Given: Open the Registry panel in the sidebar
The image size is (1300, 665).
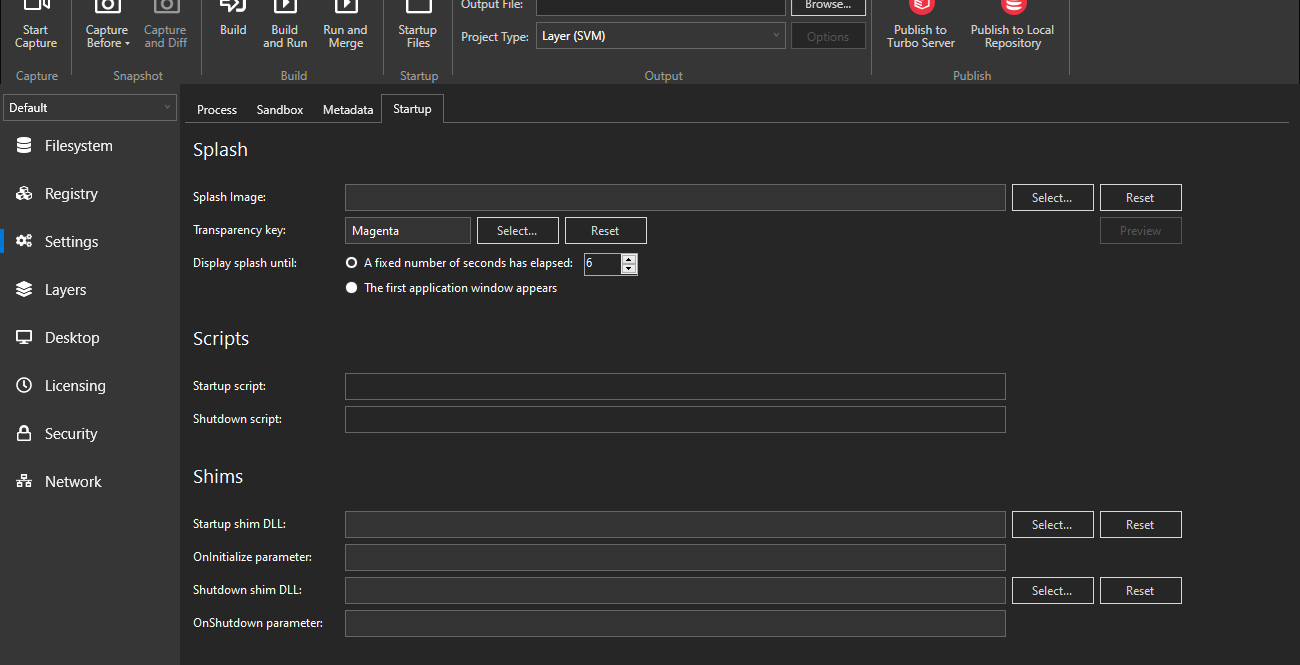Looking at the screenshot, I should click(70, 193).
